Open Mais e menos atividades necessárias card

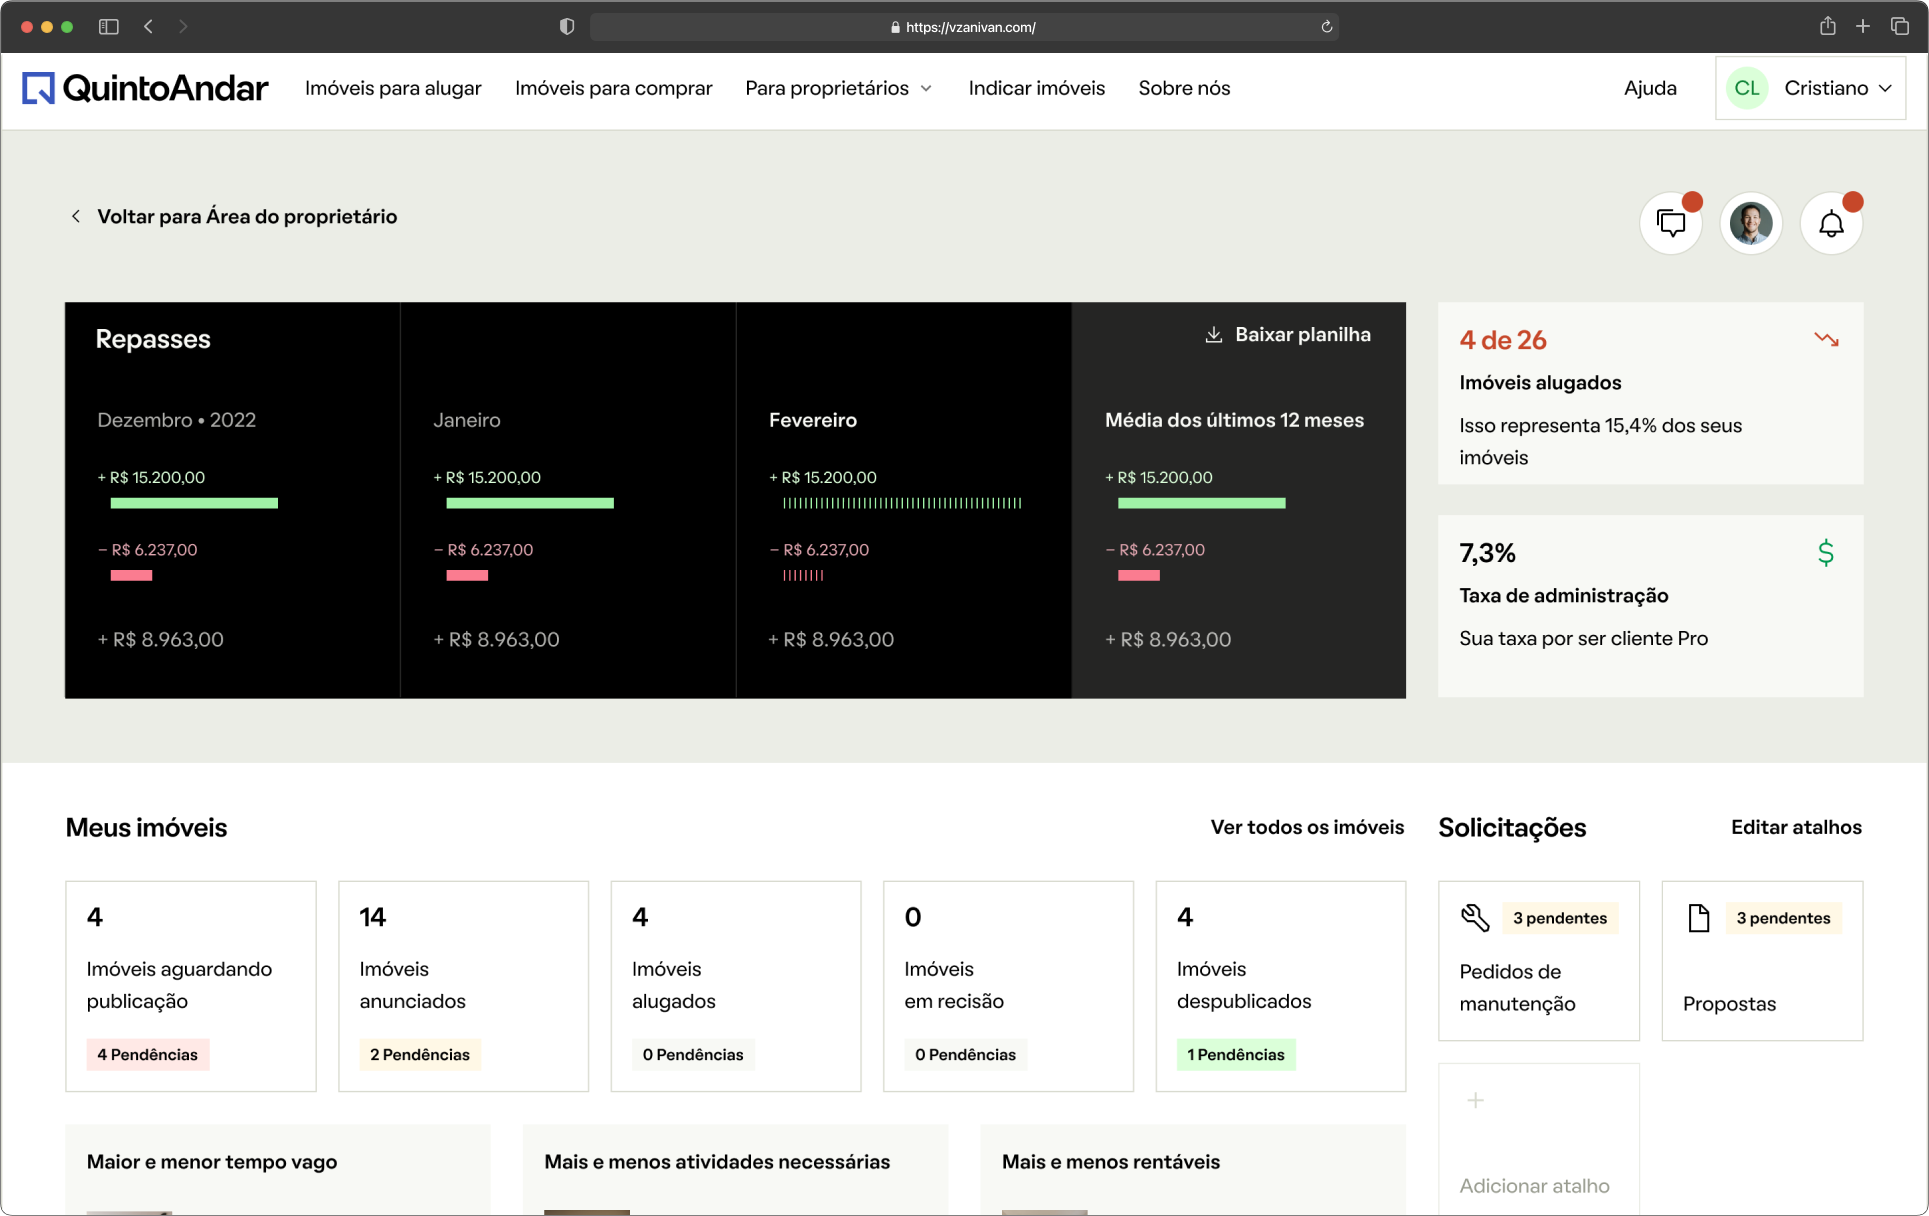tap(735, 1170)
